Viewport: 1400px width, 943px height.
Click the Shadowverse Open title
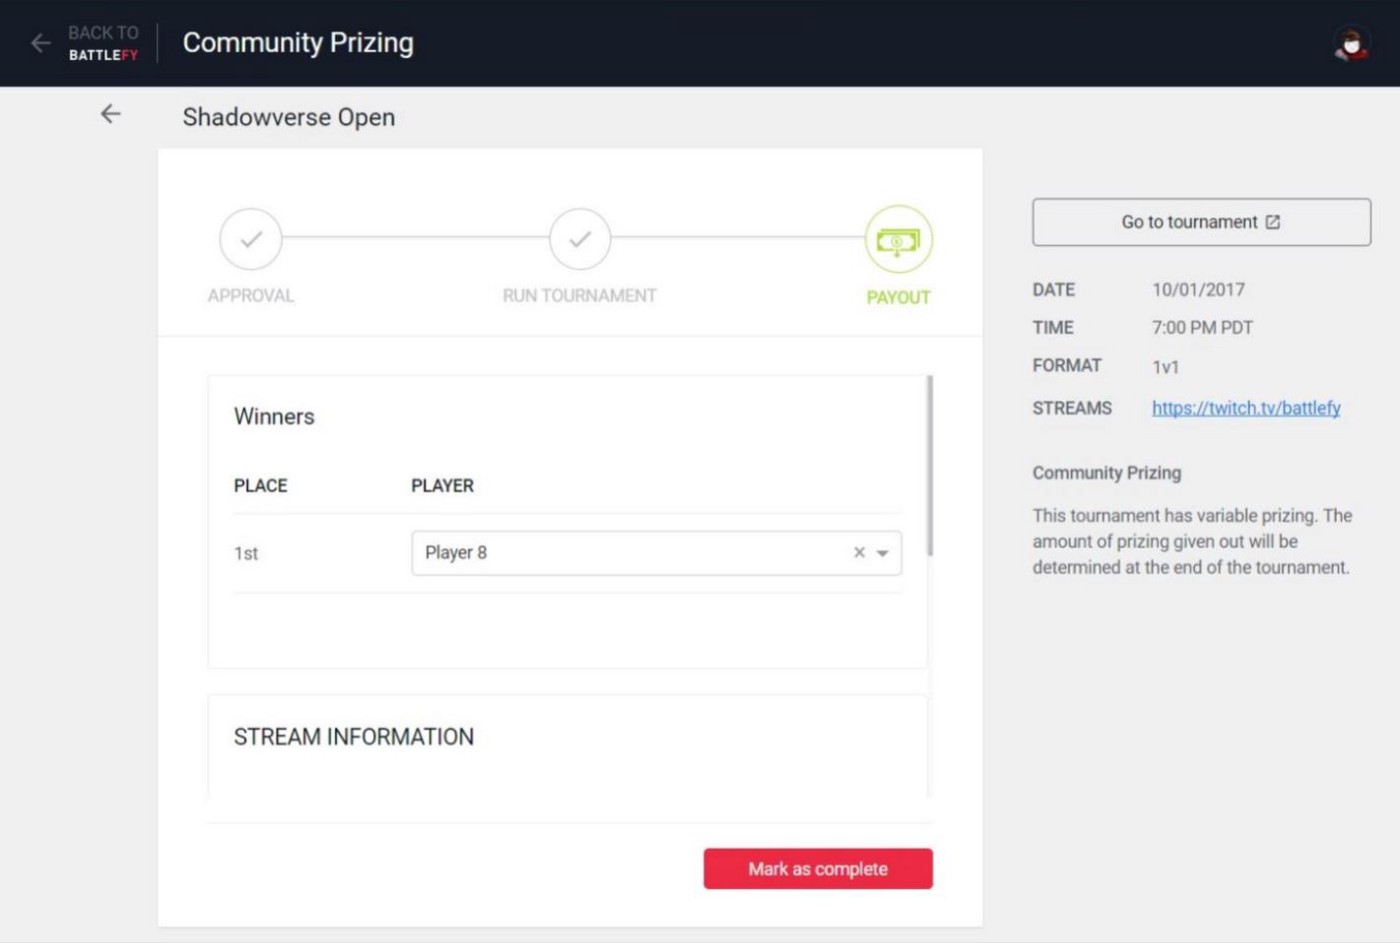point(289,117)
